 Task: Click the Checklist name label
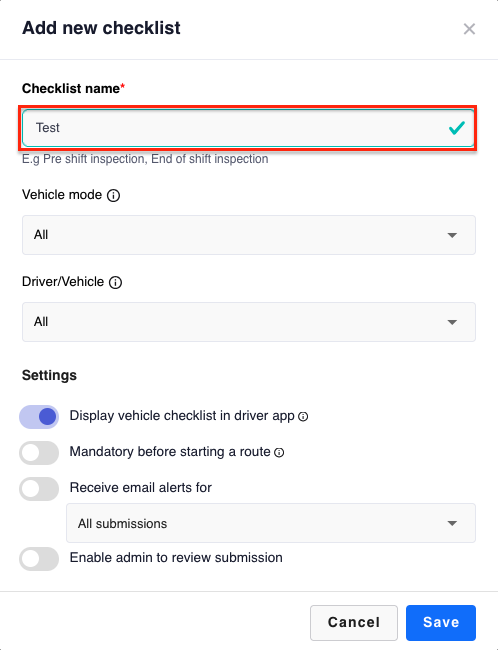pyautogui.click(x=73, y=88)
